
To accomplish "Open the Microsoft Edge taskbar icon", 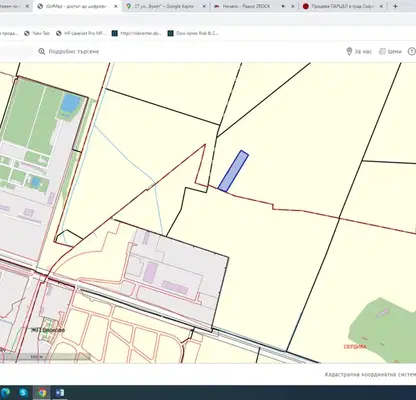I will click(x=5, y=393).
